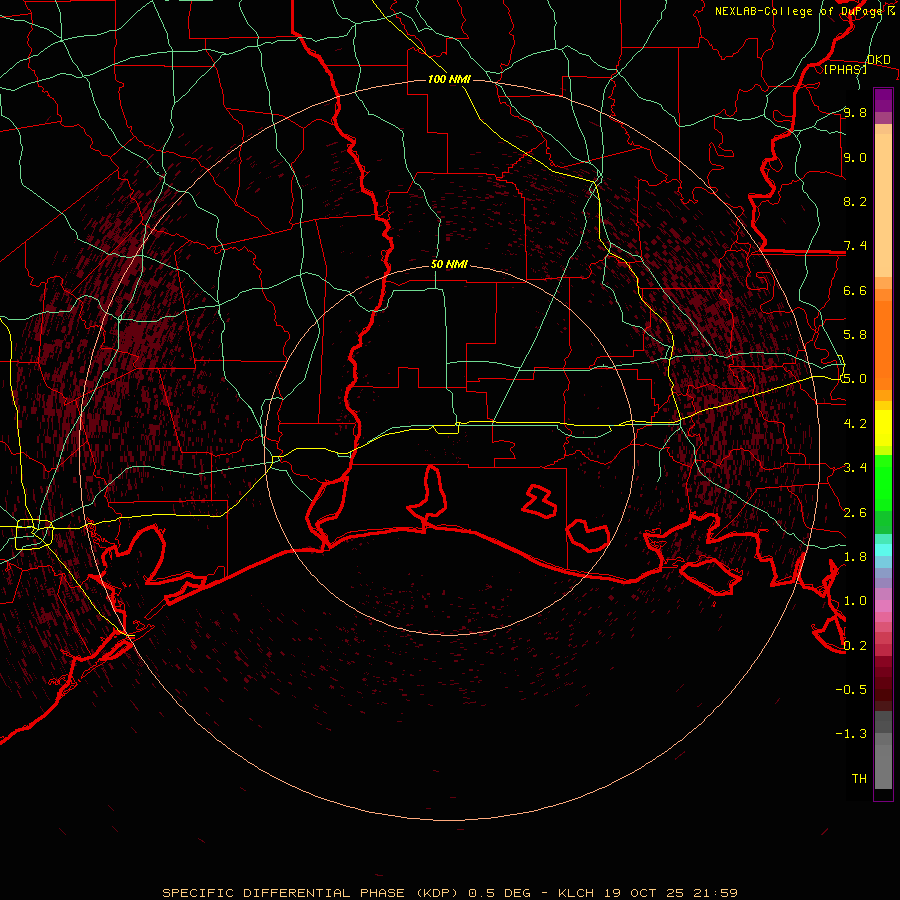Click the [PHAS] label above the color scale
900x900 pixels.
coord(845,69)
